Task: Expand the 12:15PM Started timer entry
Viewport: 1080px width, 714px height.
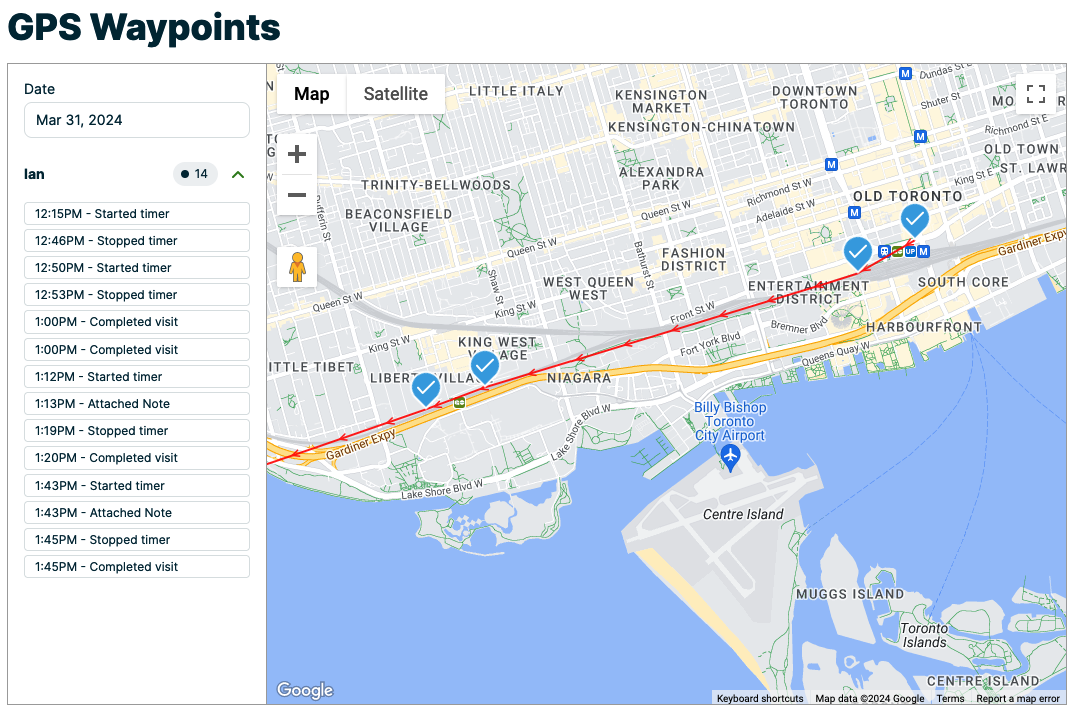Action: (x=136, y=213)
